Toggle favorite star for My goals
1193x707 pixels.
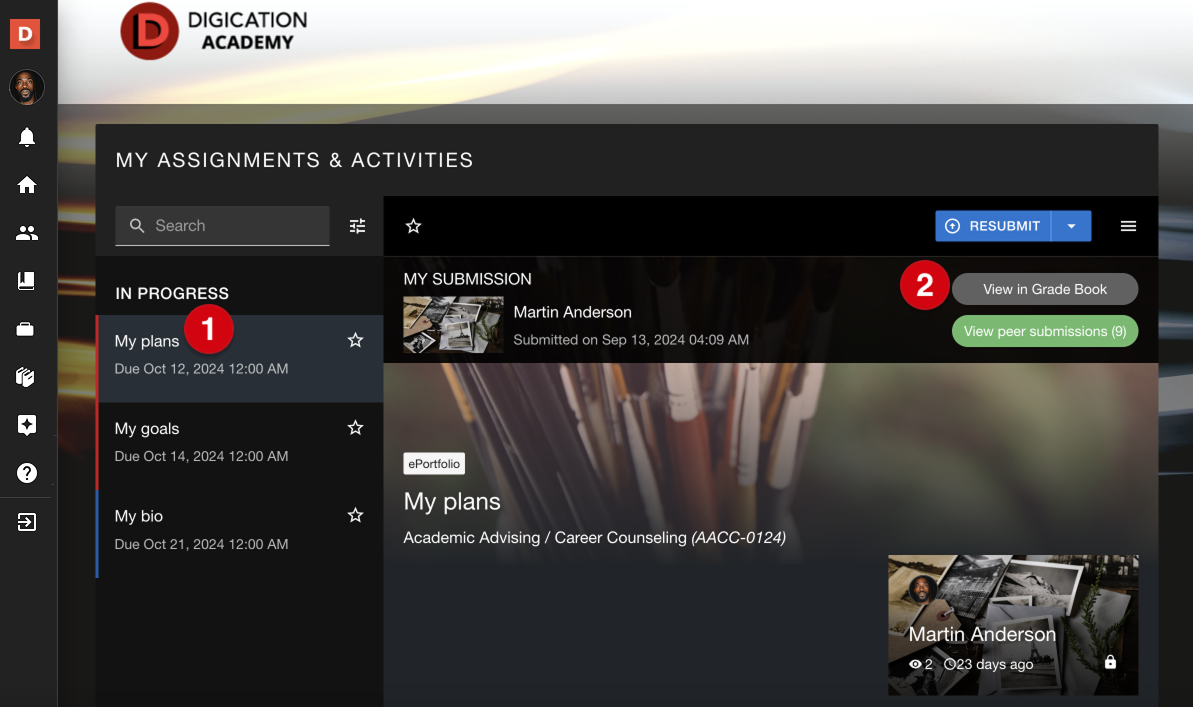(x=355, y=428)
